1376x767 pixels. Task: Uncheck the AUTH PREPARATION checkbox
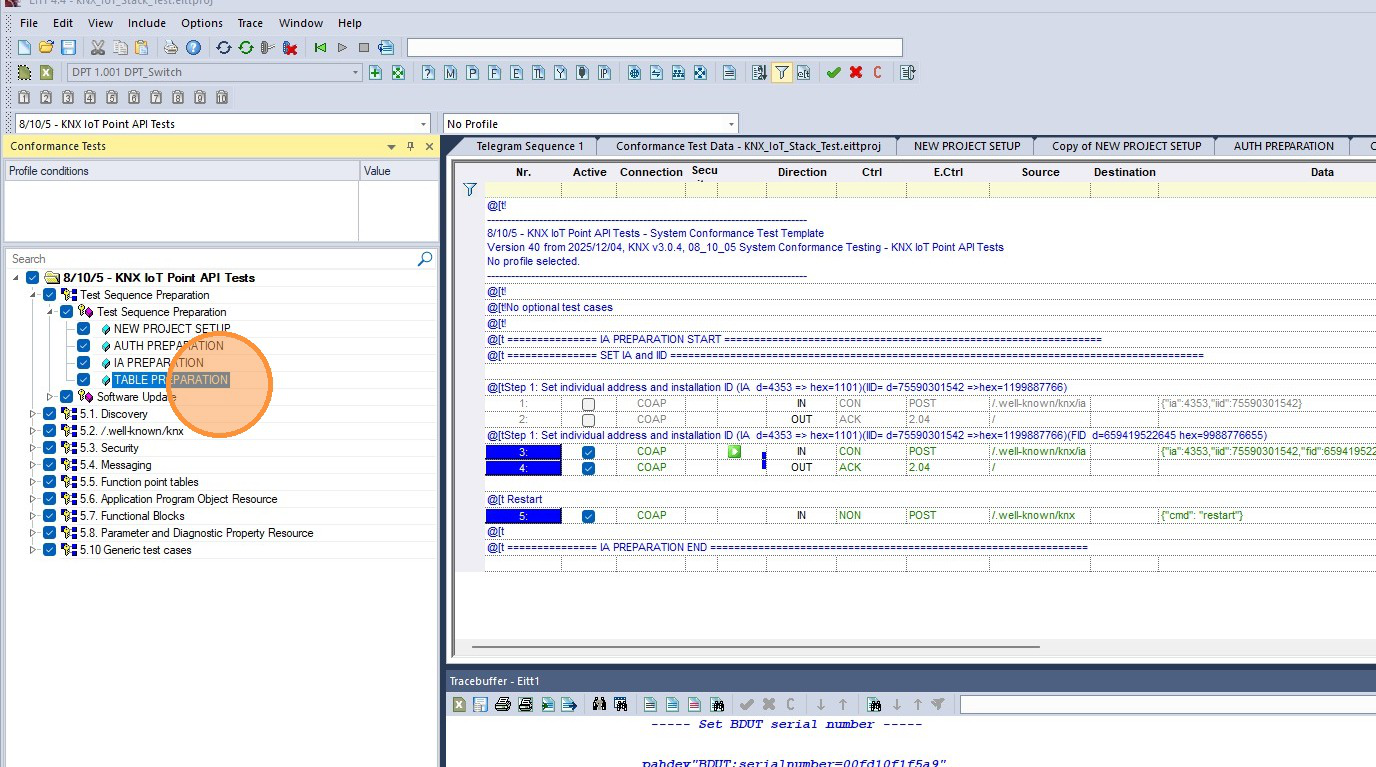coord(84,346)
